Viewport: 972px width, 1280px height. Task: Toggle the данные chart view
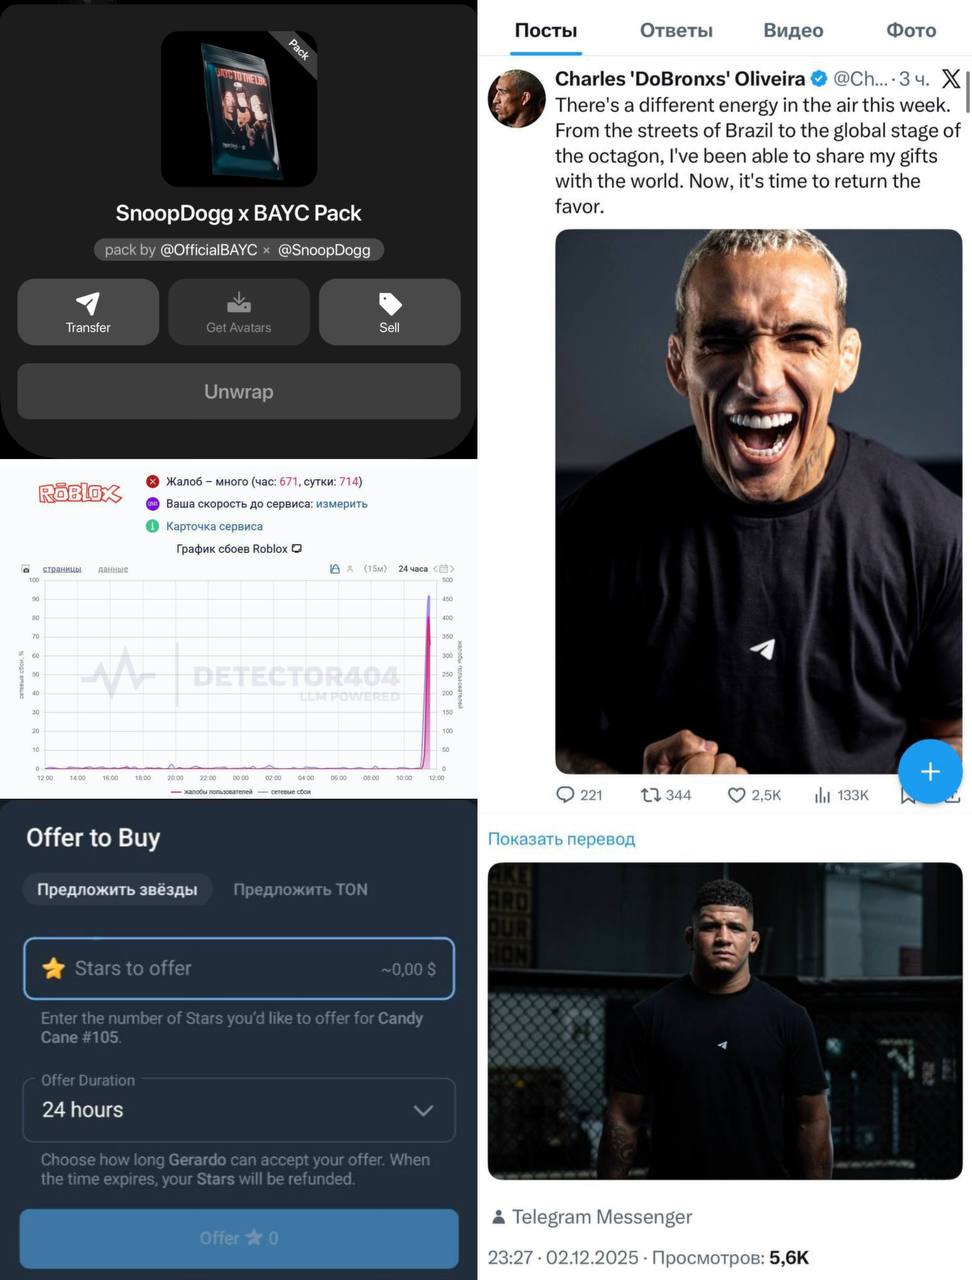(x=113, y=569)
